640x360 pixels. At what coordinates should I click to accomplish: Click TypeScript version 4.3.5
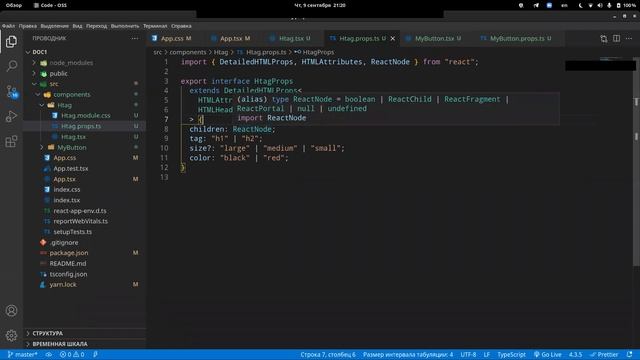575,354
